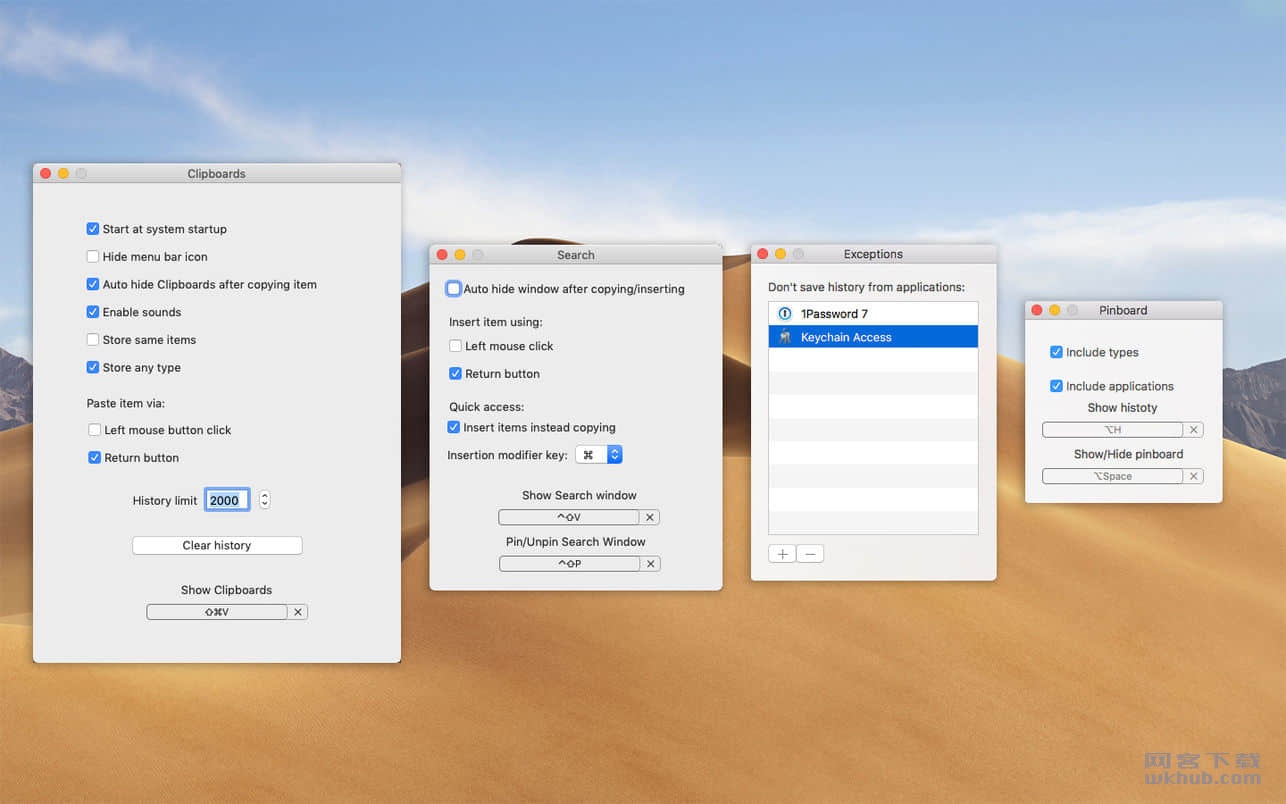Click the Keychain Access app icon
This screenshot has height=804, width=1286.
tap(785, 337)
